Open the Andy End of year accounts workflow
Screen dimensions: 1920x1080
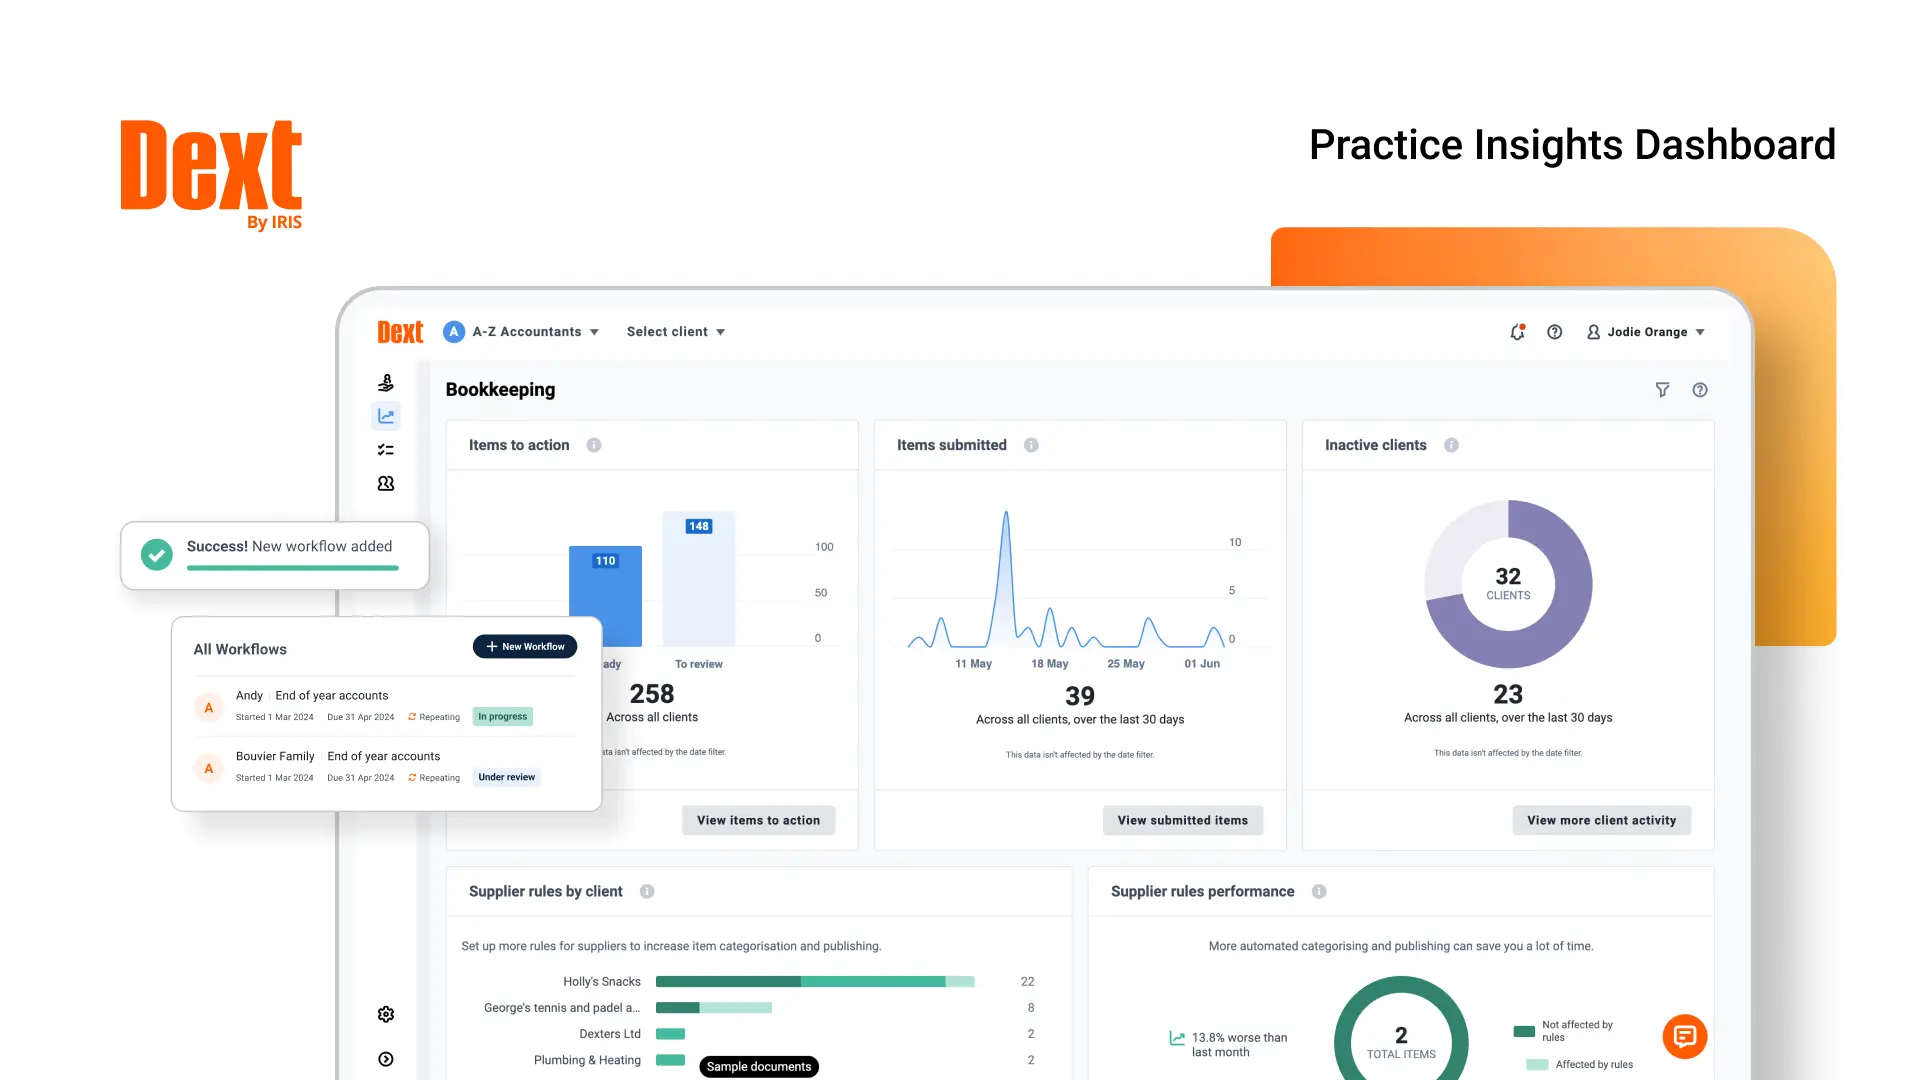coord(386,707)
